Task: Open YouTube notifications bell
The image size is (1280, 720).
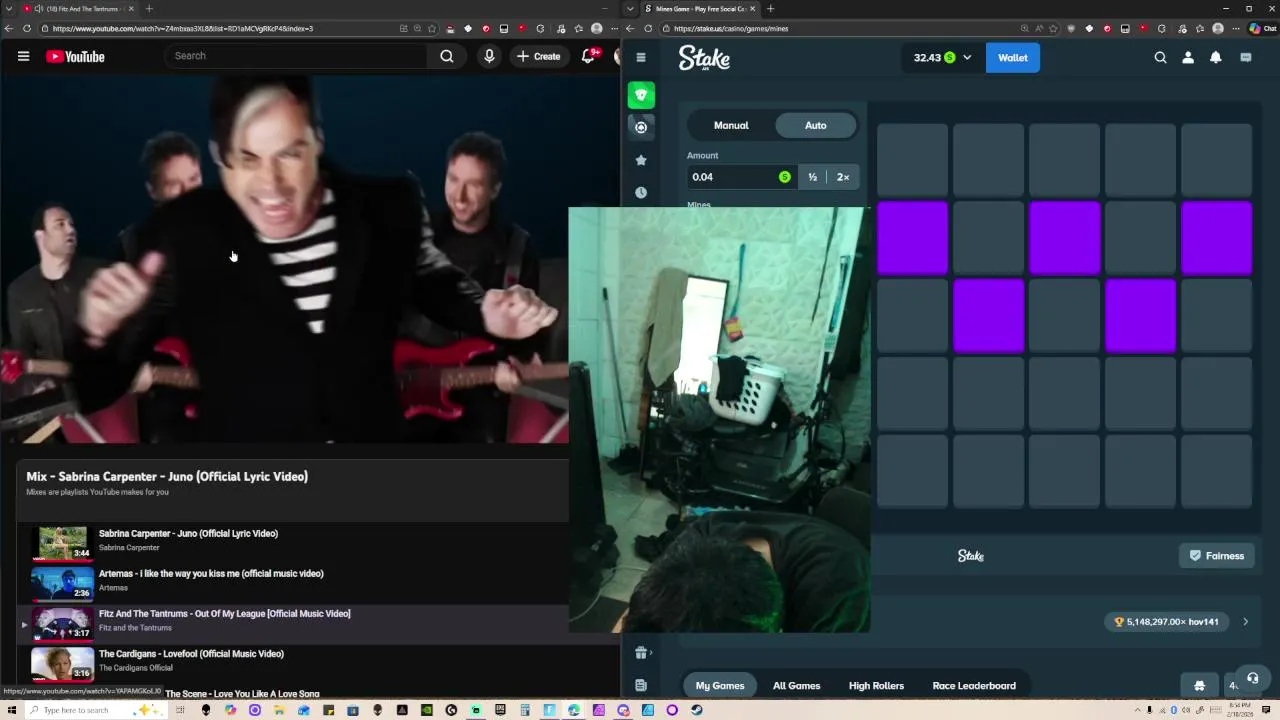Action: [x=588, y=56]
